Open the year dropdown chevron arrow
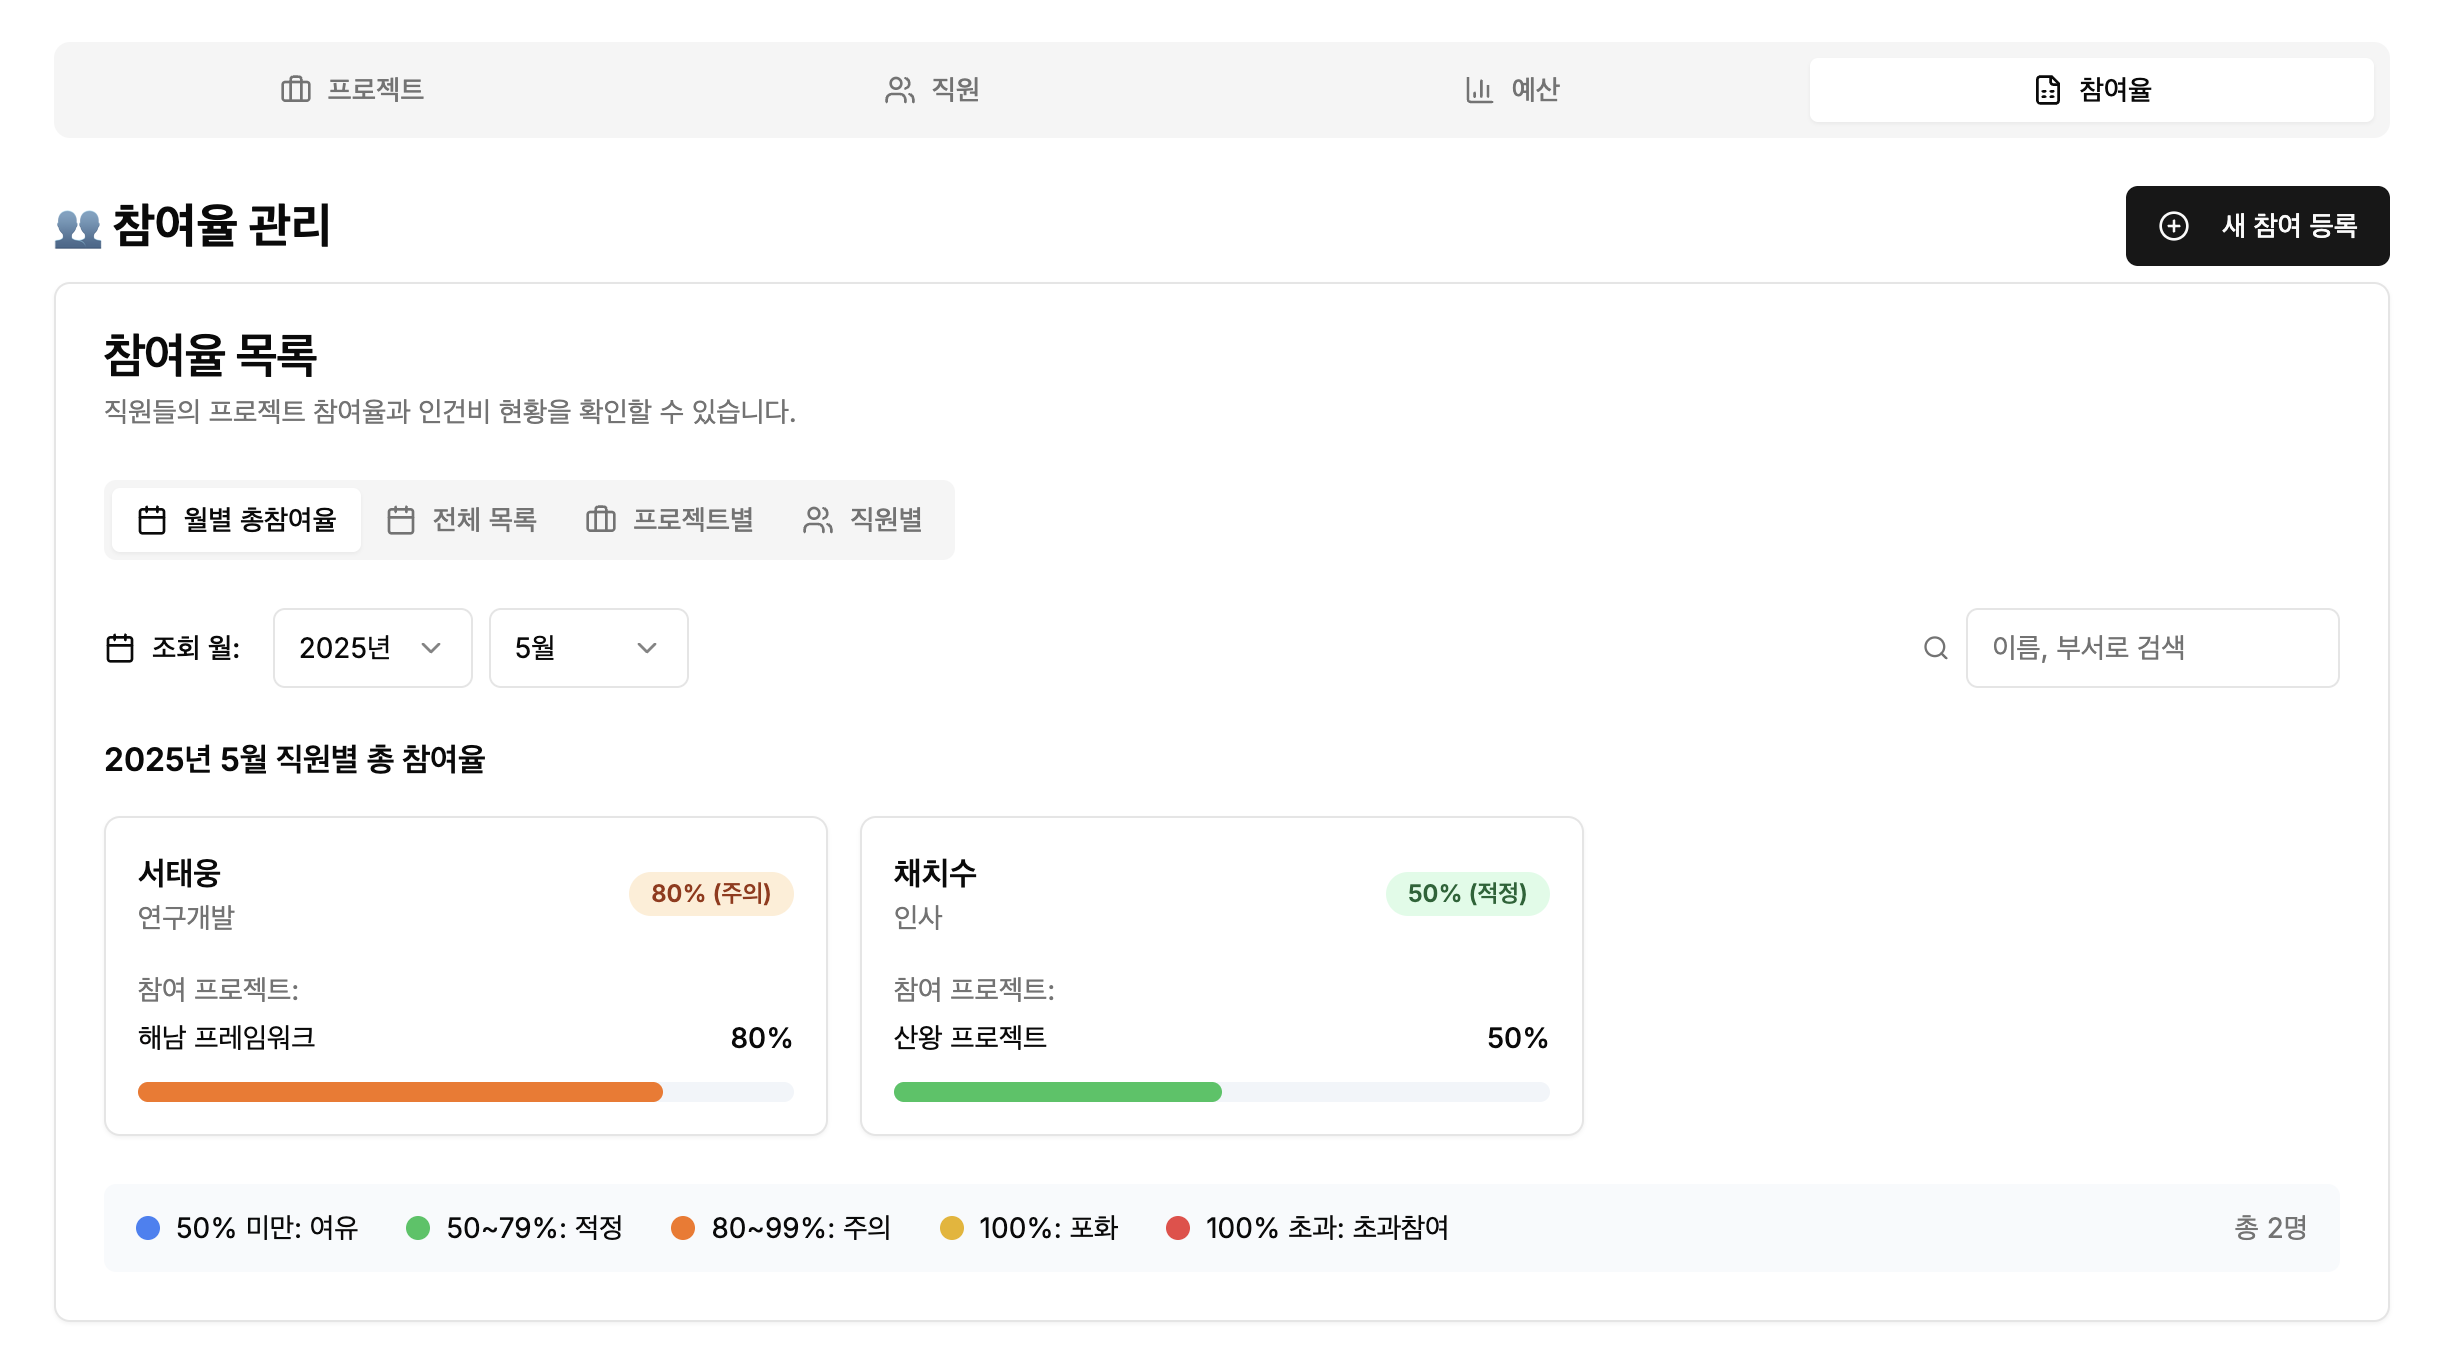The image size is (2454, 1372). (x=433, y=648)
